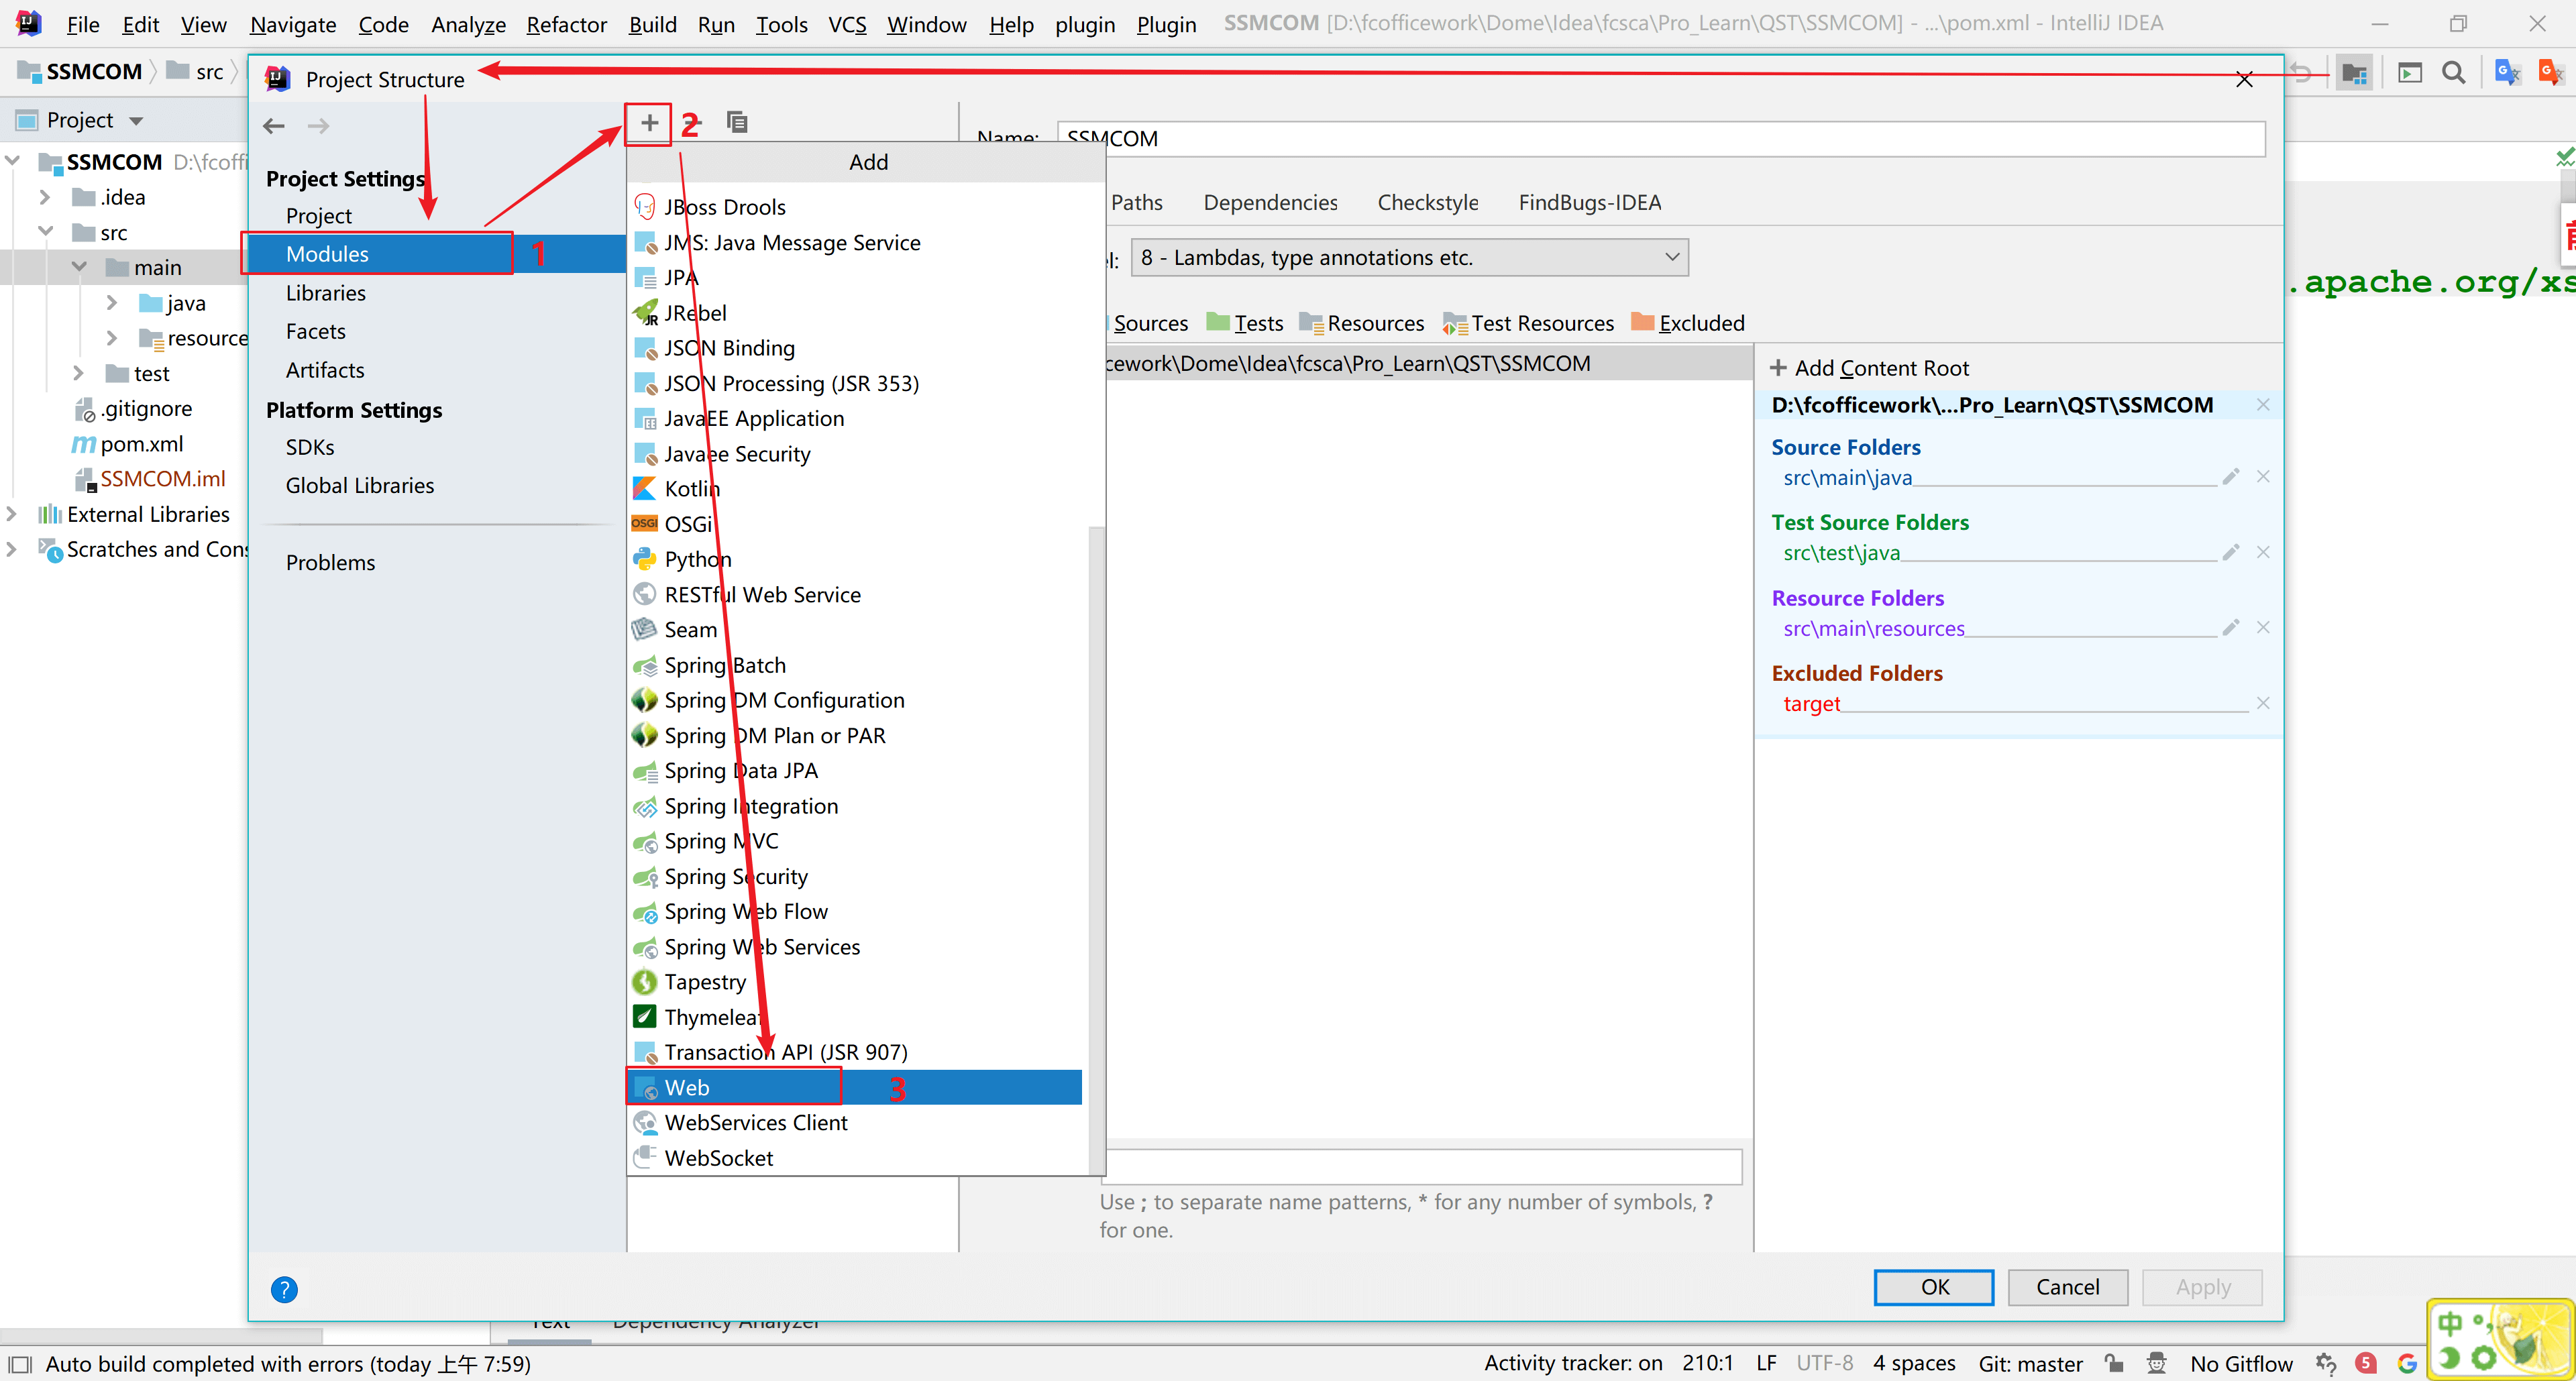Click the Back navigation arrow
Image resolution: width=2576 pixels, height=1381 pixels.
274,126
